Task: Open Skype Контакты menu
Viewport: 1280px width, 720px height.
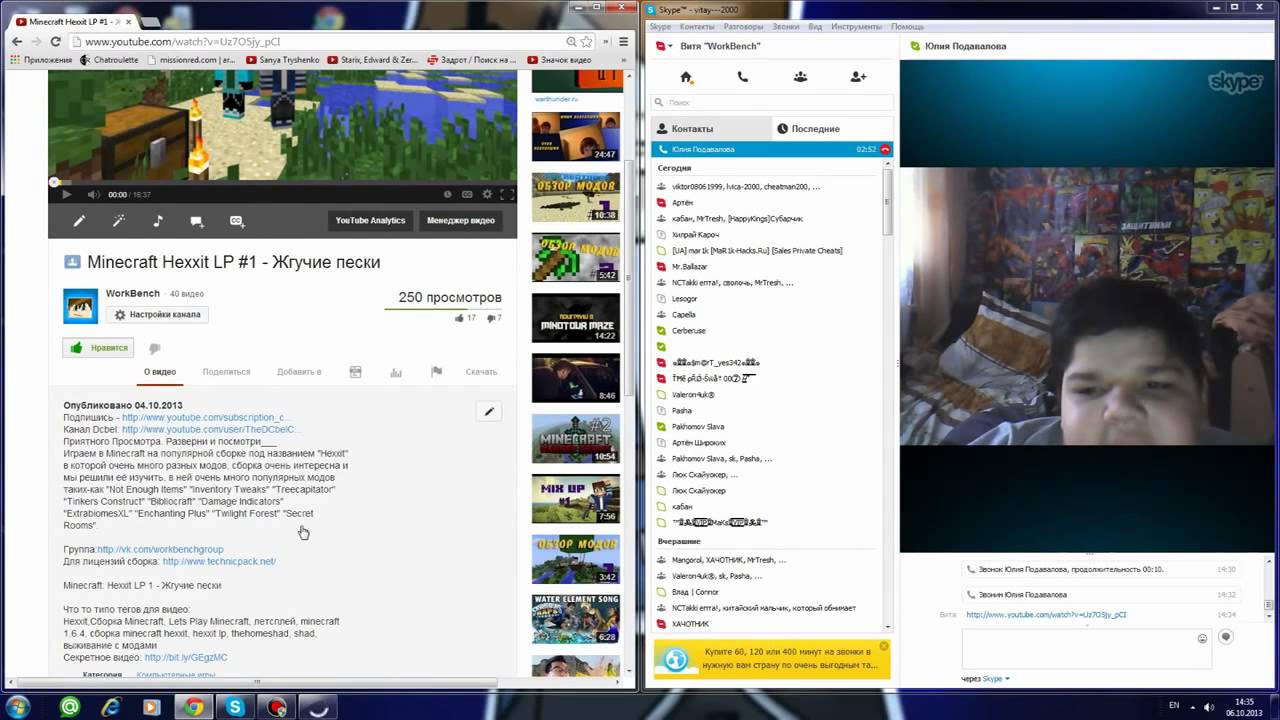Action: click(x=697, y=26)
